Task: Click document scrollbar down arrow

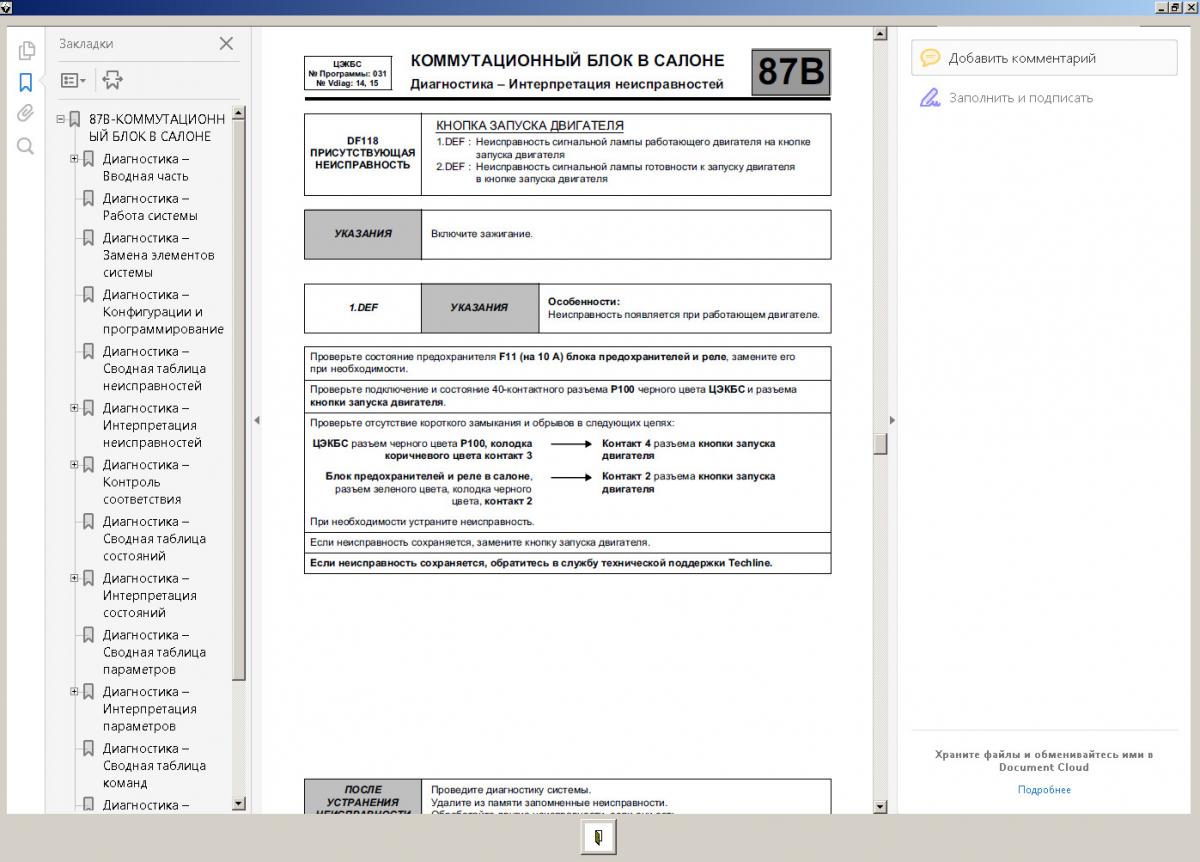Action: tap(880, 807)
